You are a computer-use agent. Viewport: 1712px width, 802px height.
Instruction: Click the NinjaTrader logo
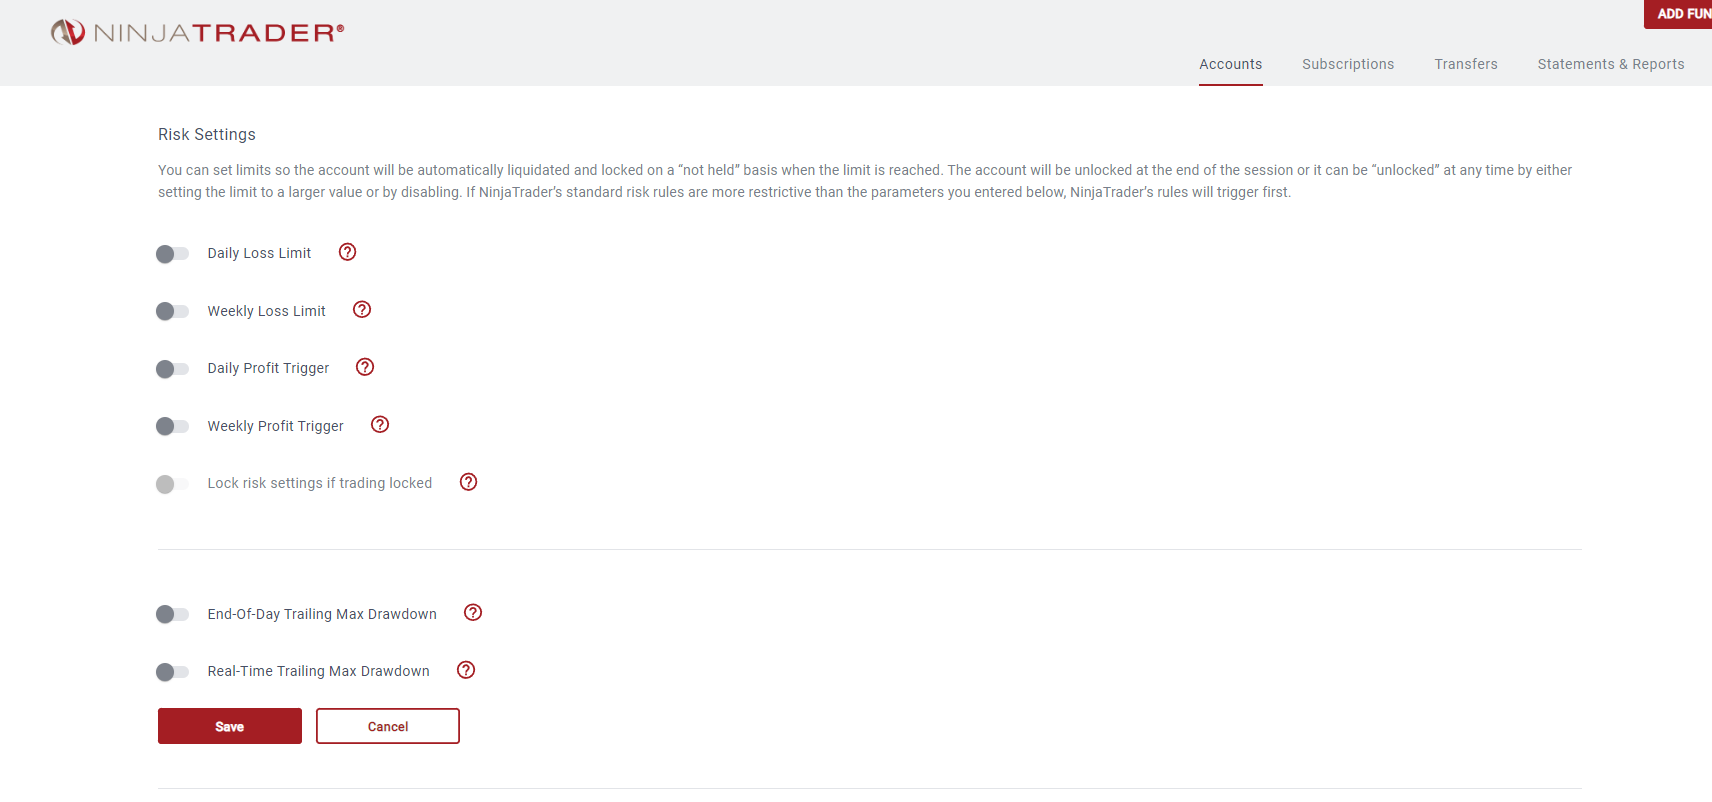click(x=197, y=33)
